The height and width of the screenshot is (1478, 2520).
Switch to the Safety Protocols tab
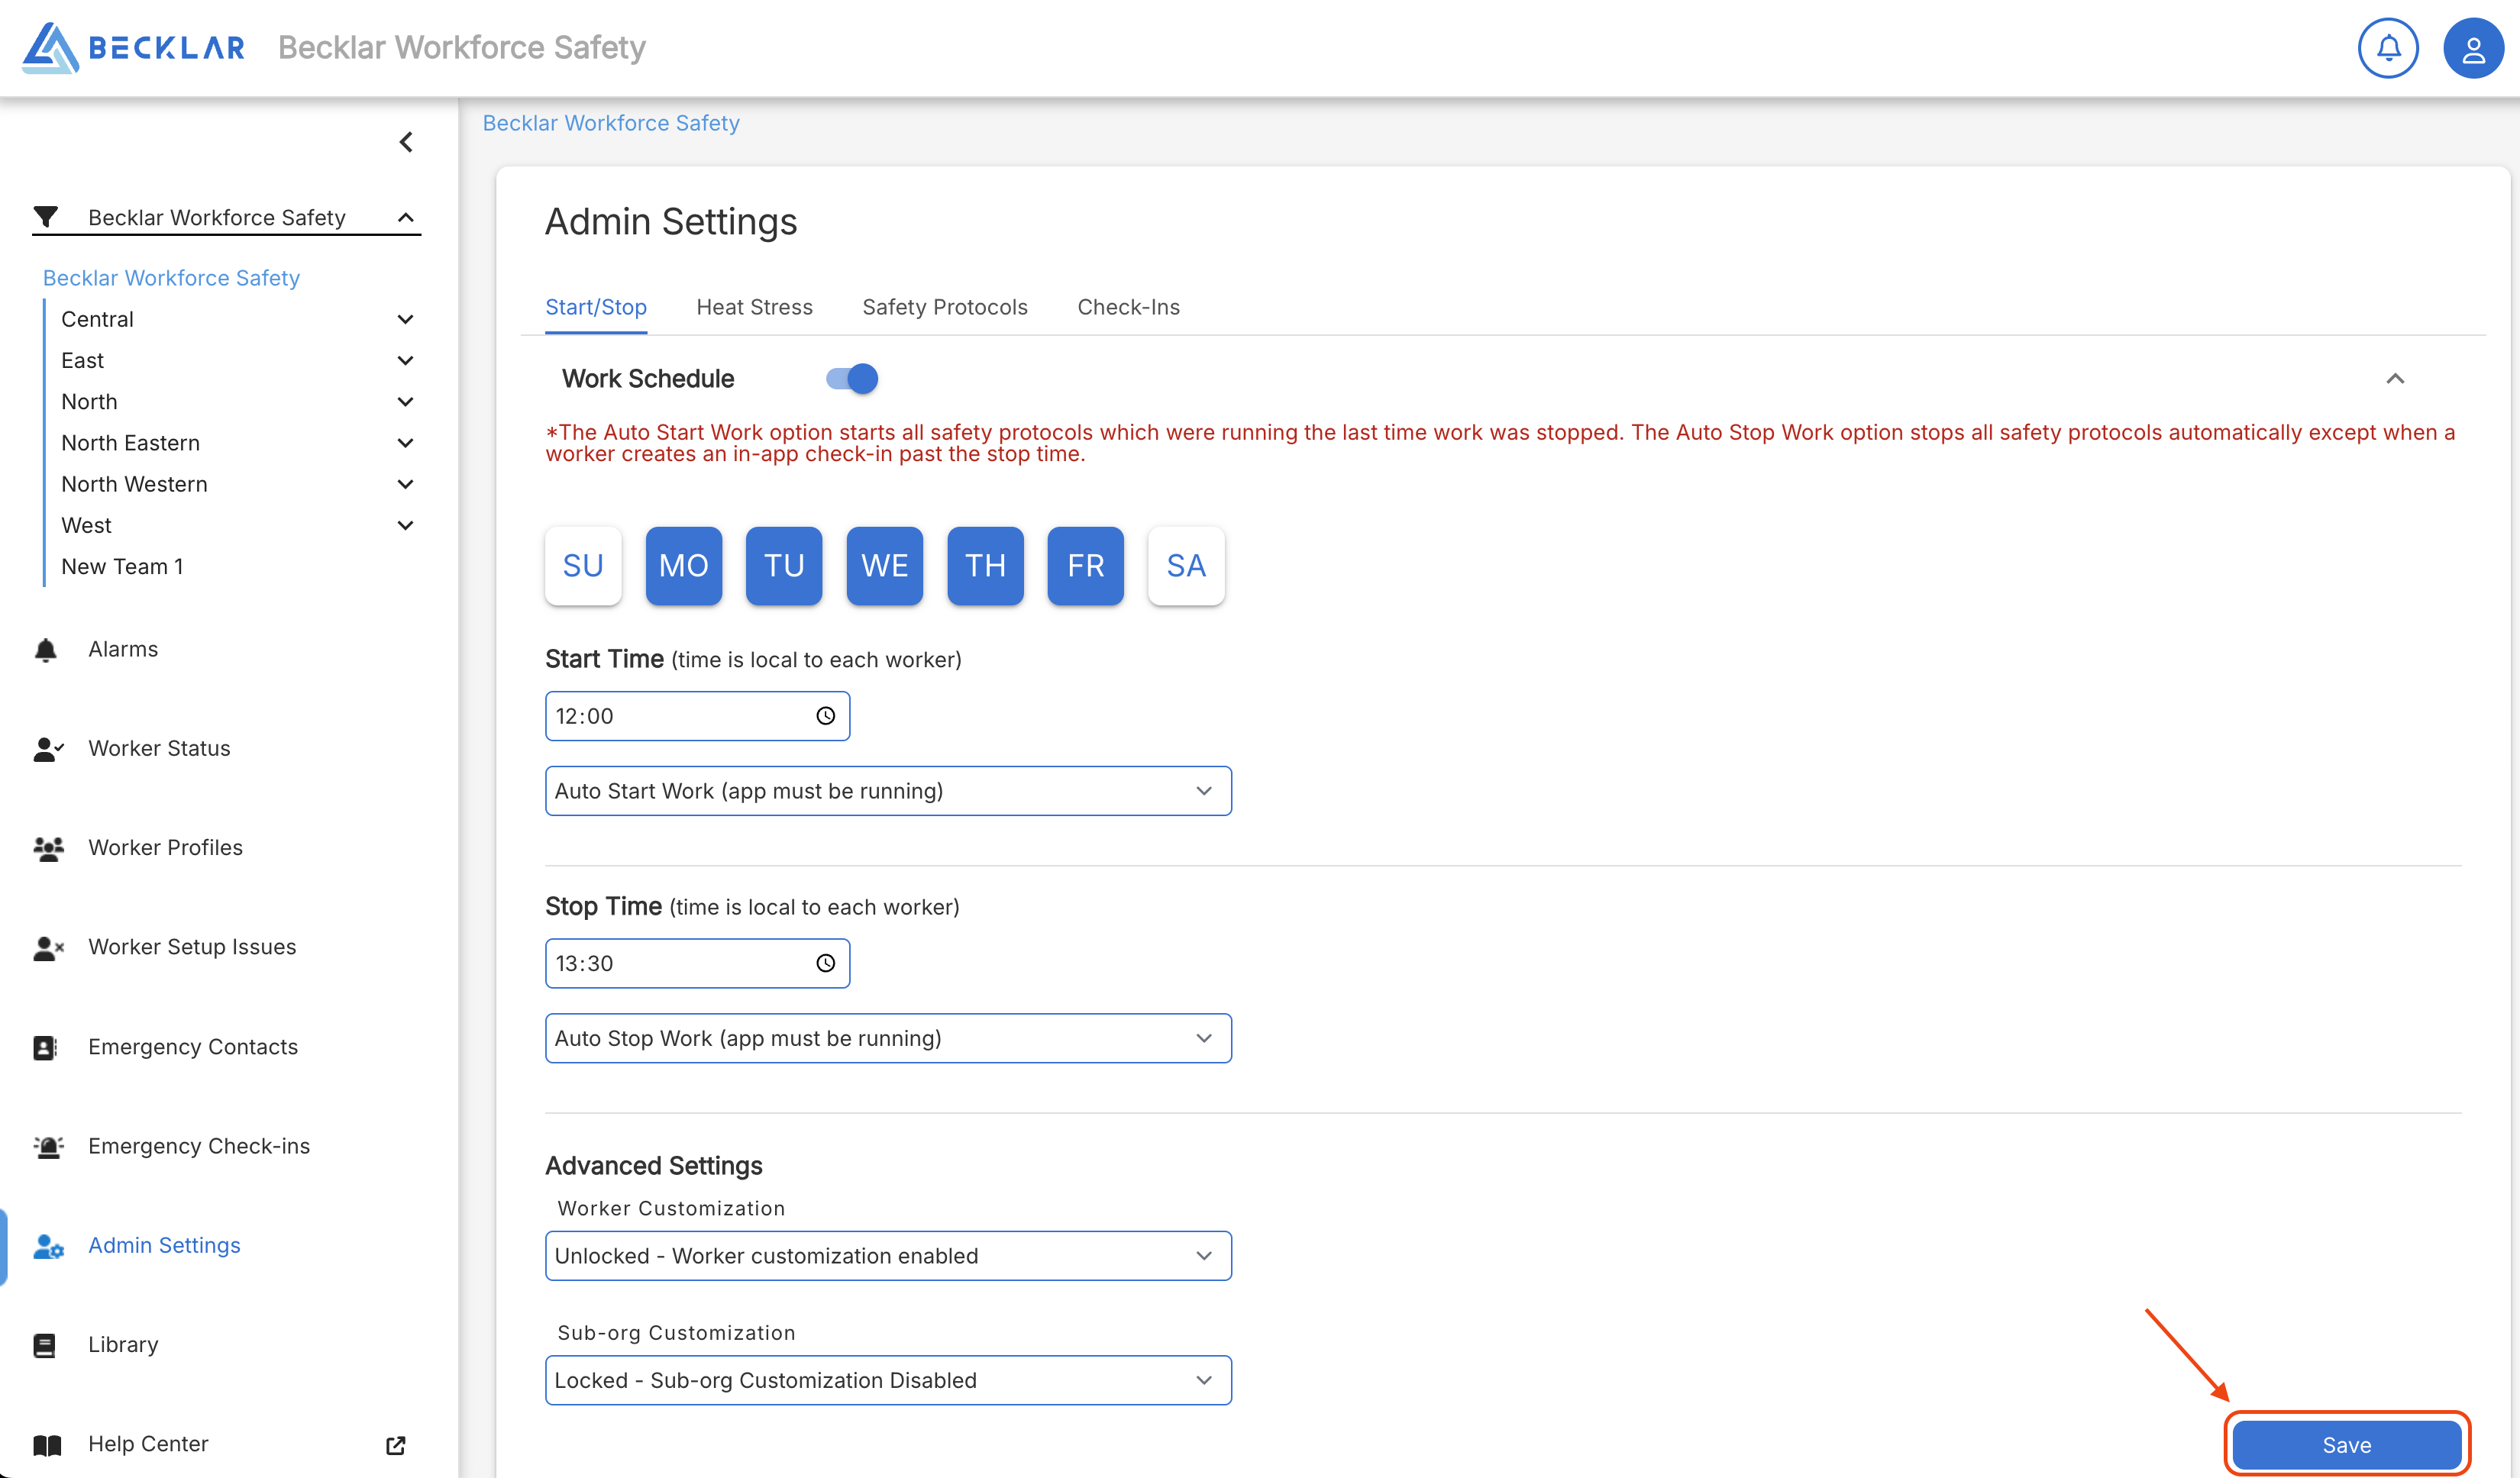click(x=945, y=307)
